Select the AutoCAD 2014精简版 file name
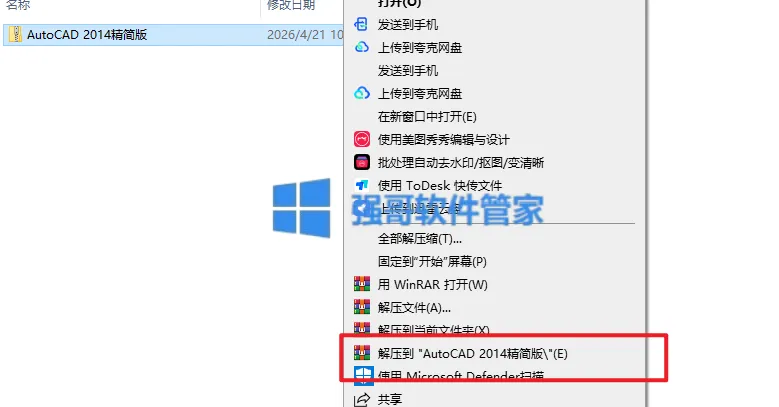This screenshot has height=407, width=779. 87,34
